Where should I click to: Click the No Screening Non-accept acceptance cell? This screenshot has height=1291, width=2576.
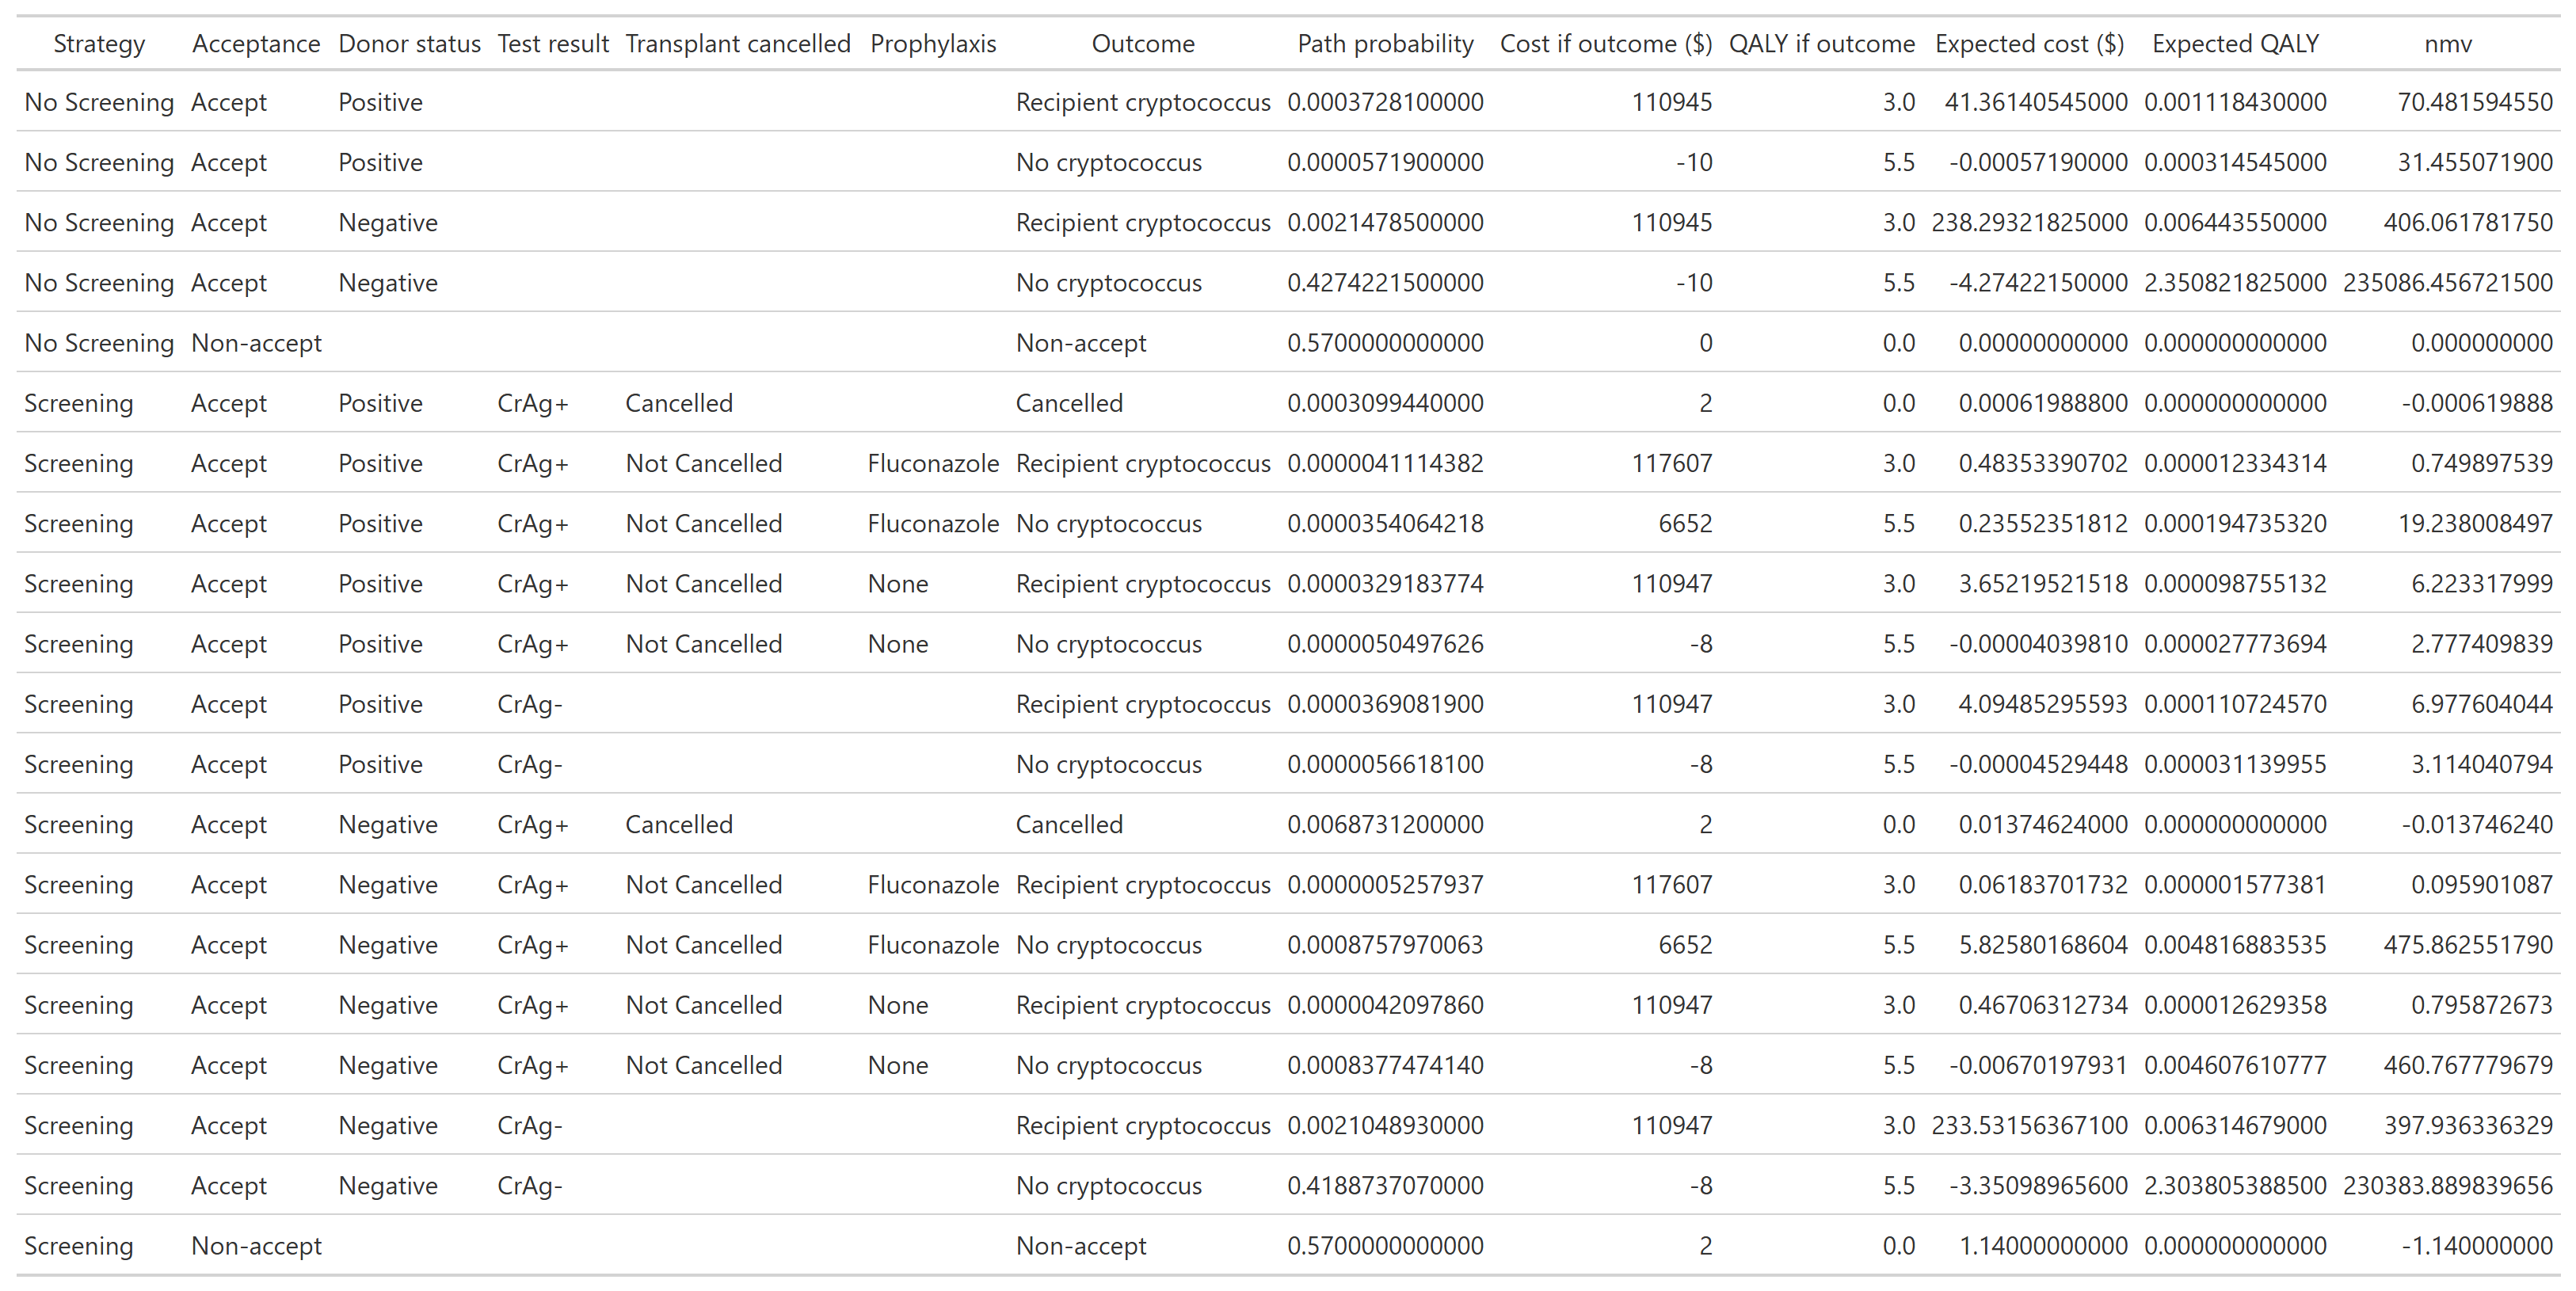[256, 344]
